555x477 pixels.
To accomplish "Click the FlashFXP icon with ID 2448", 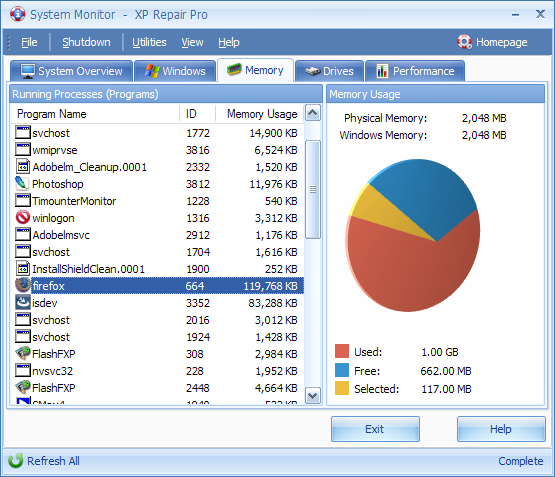I will coord(23,387).
